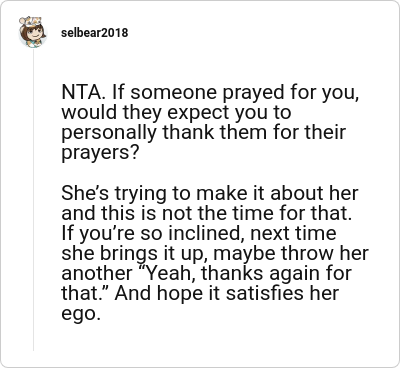Click "If someone prayed for you," in first line
400x368 pixels.
236,93
